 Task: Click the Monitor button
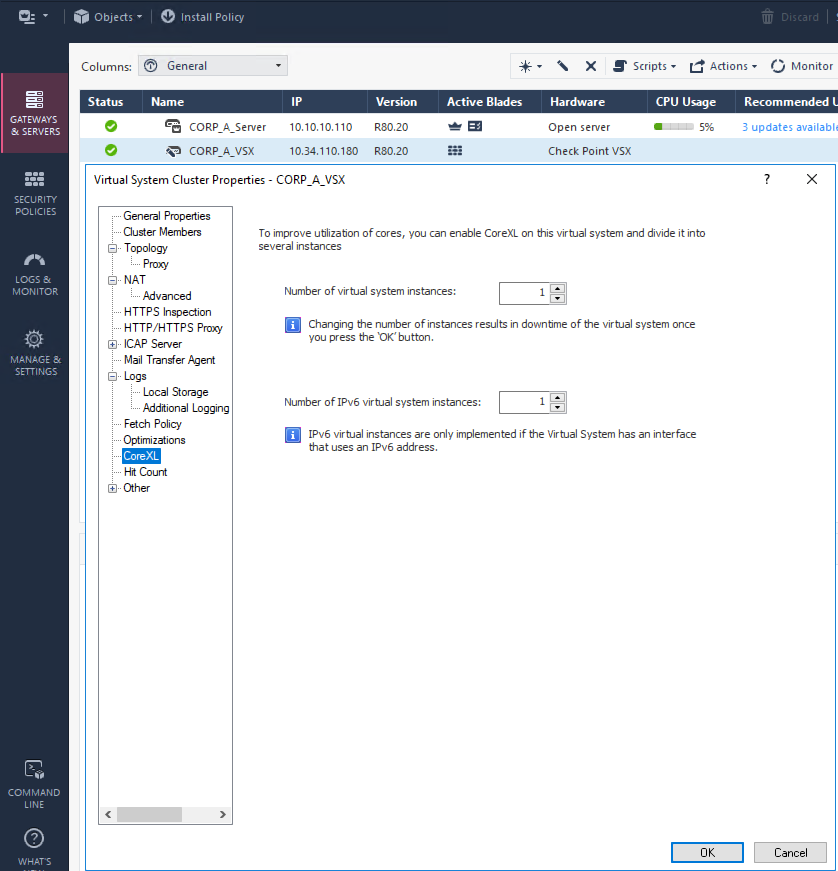(802, 66)
